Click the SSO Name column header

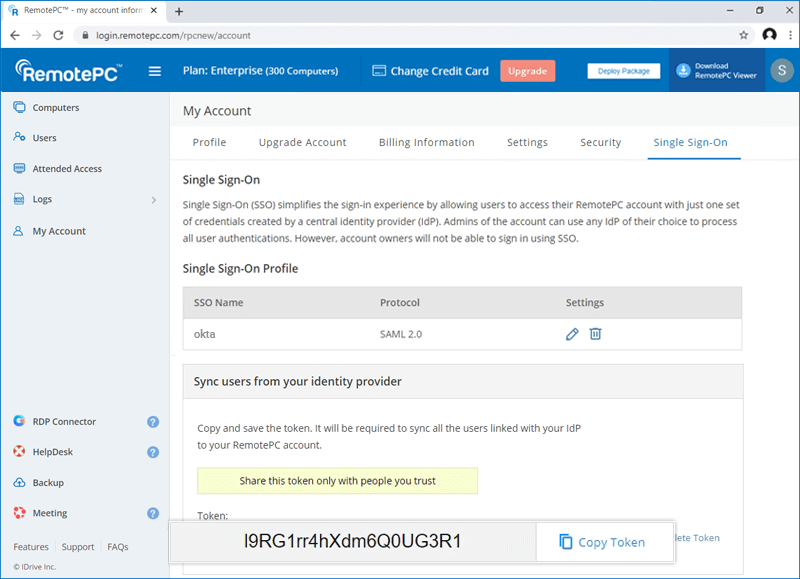(218, 303)
